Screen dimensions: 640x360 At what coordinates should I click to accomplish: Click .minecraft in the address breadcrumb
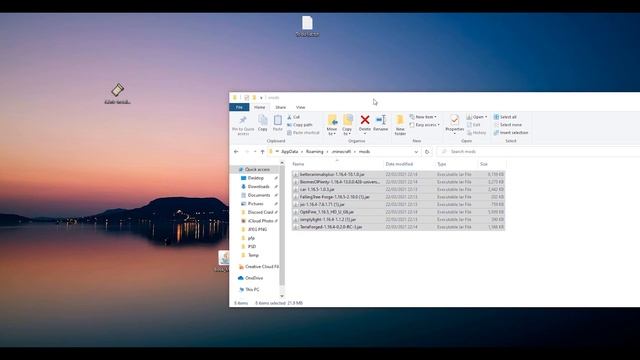pos(341,151)
